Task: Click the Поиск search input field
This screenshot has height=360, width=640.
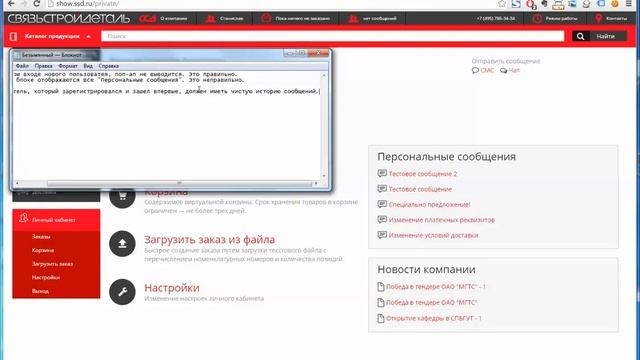Action: coord(333,36)
